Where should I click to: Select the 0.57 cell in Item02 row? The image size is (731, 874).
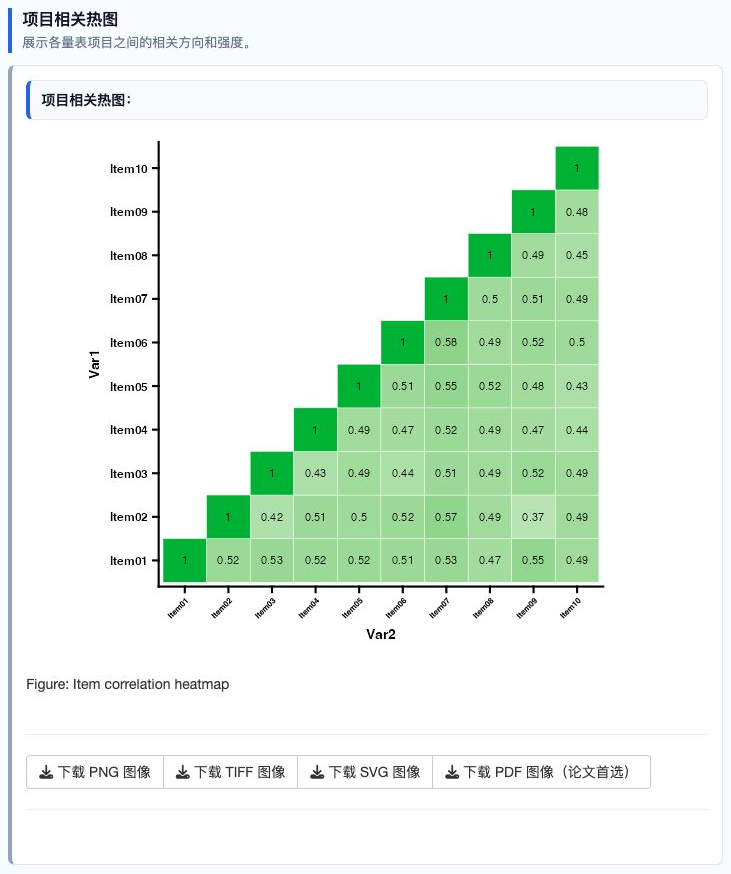pyautogui.click(x=446, y=517)
